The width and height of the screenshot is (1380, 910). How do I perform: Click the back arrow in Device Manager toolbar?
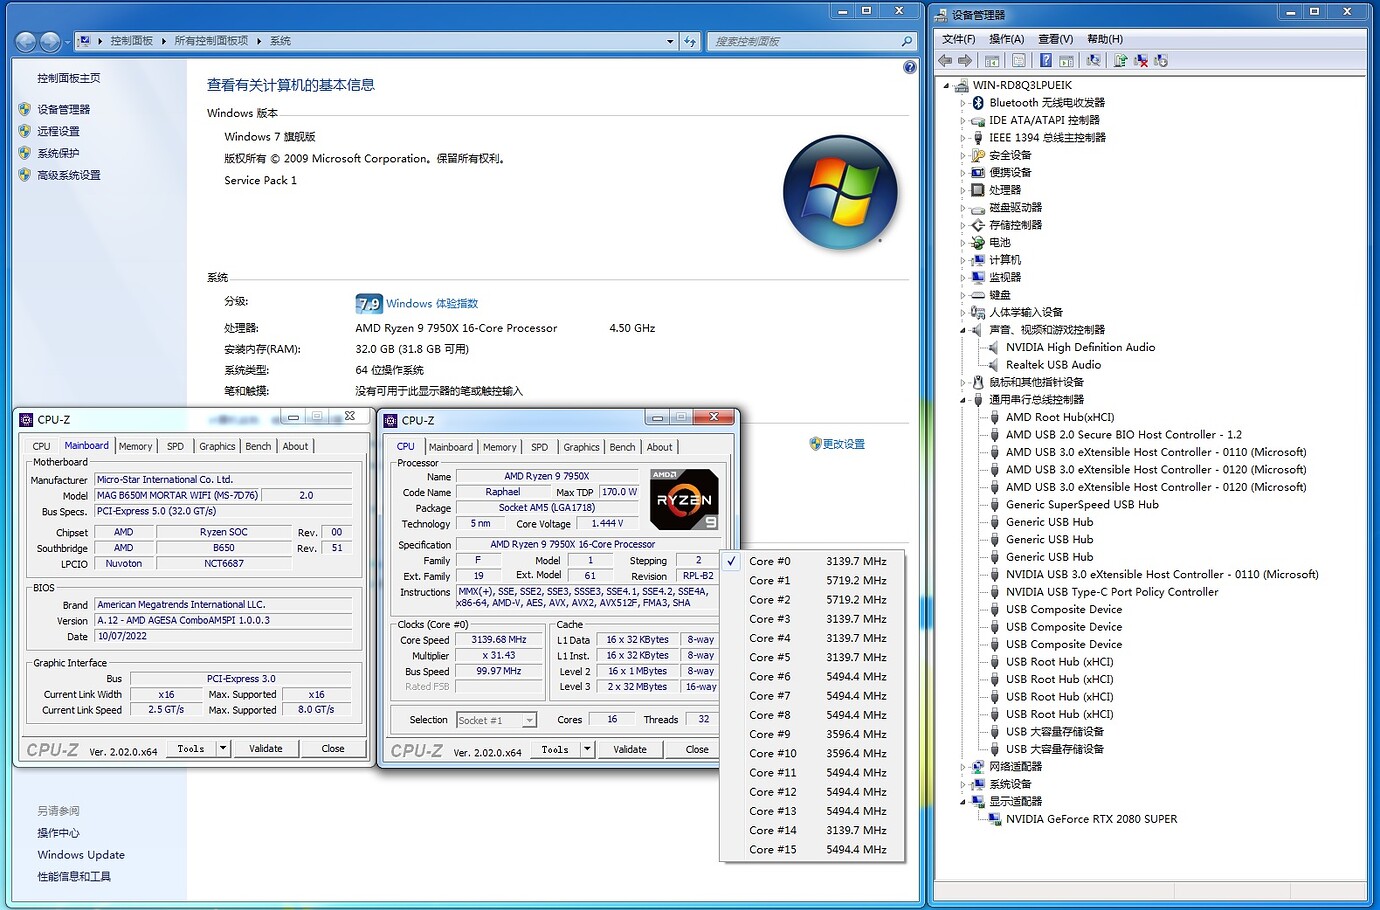click(x=944, y=61)
